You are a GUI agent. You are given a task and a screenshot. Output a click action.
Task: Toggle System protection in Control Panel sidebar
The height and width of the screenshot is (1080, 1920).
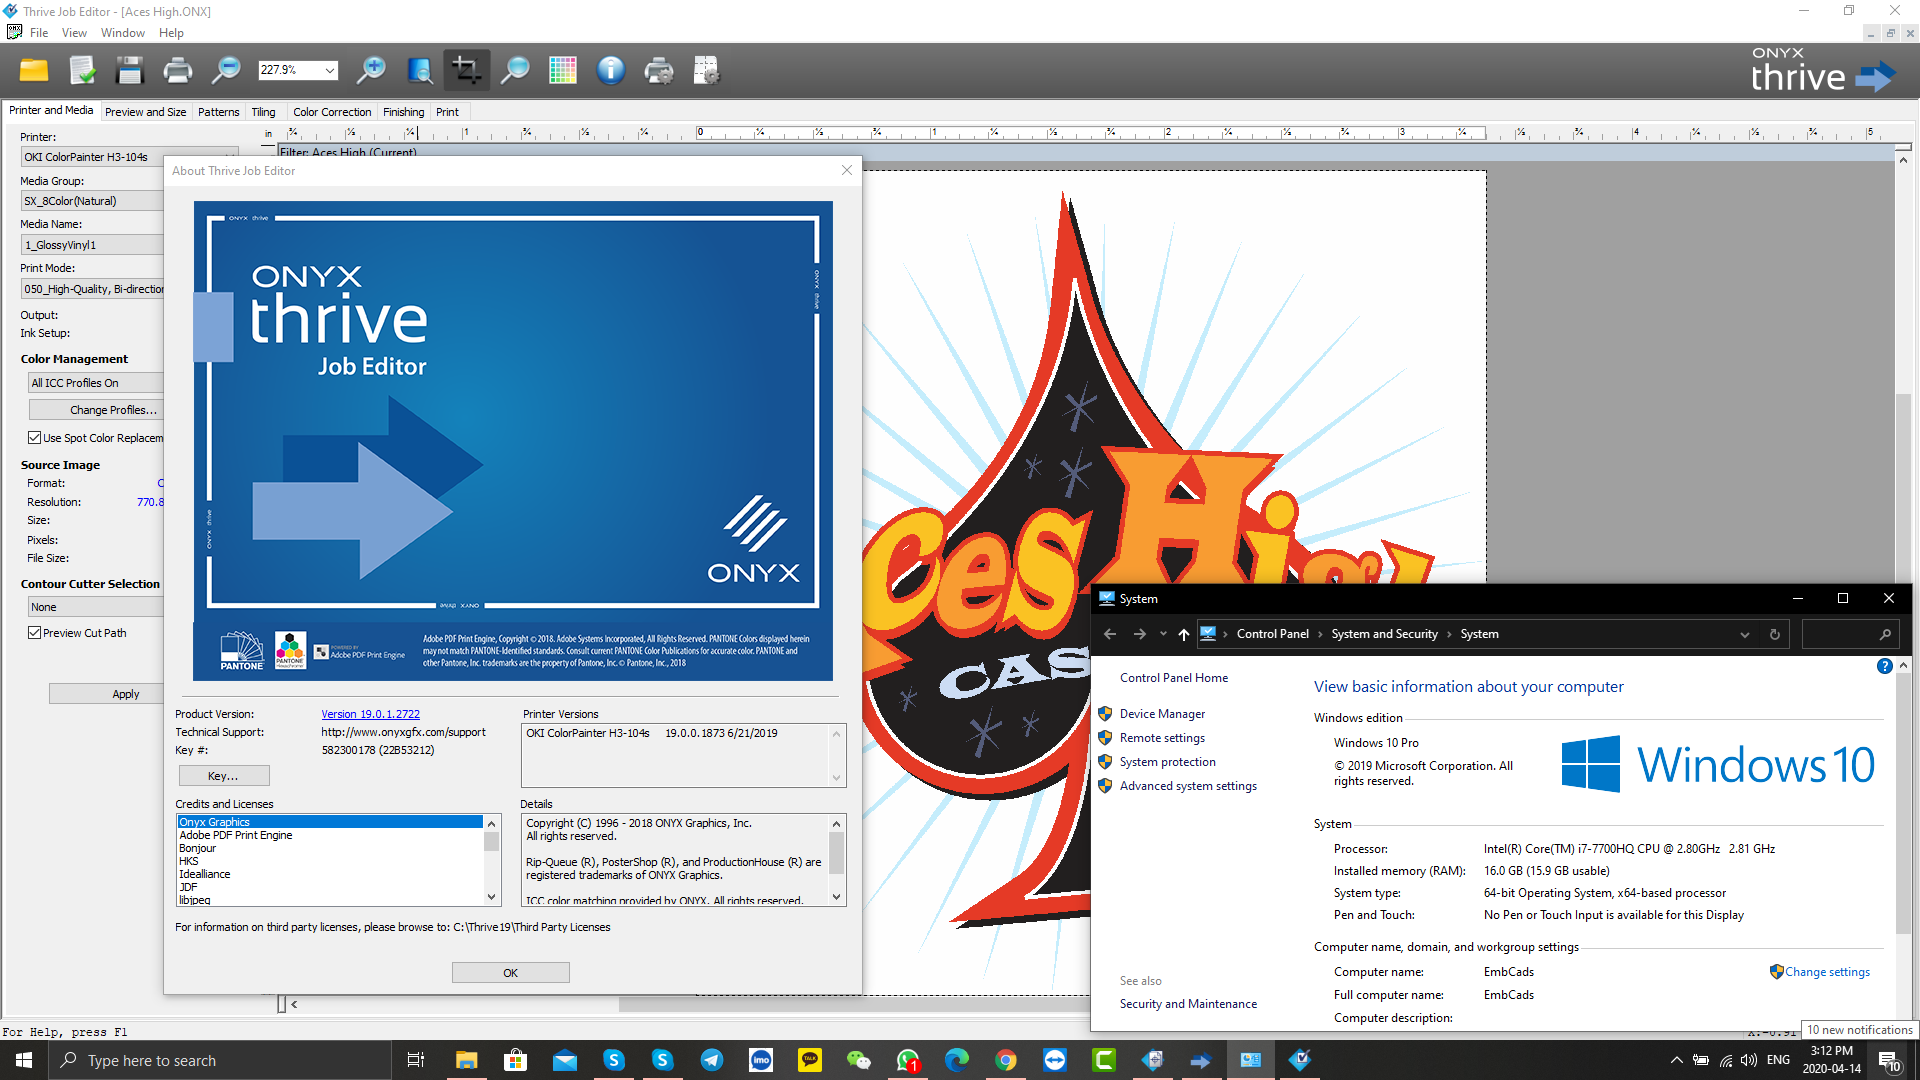(x=1166, y=761)
